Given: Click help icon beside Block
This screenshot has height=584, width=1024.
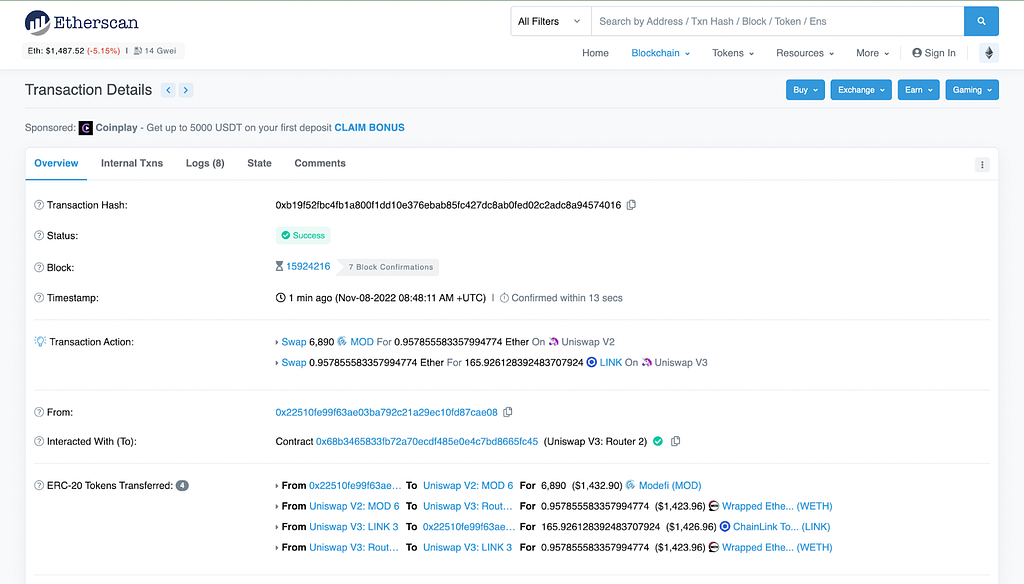Looking at the screenshot, I should (39, 268).
